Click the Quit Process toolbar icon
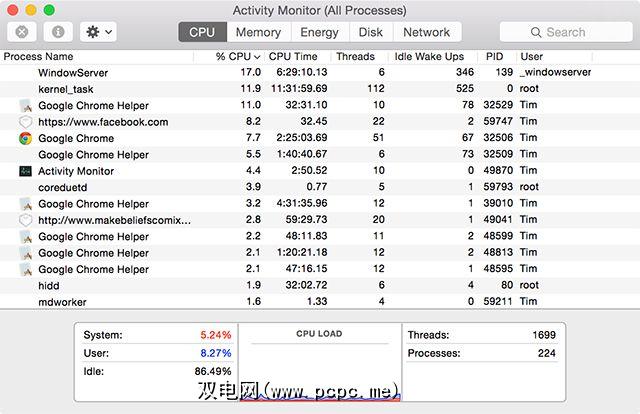This screenshot has width=640, height=414. [x=22, y=32]
